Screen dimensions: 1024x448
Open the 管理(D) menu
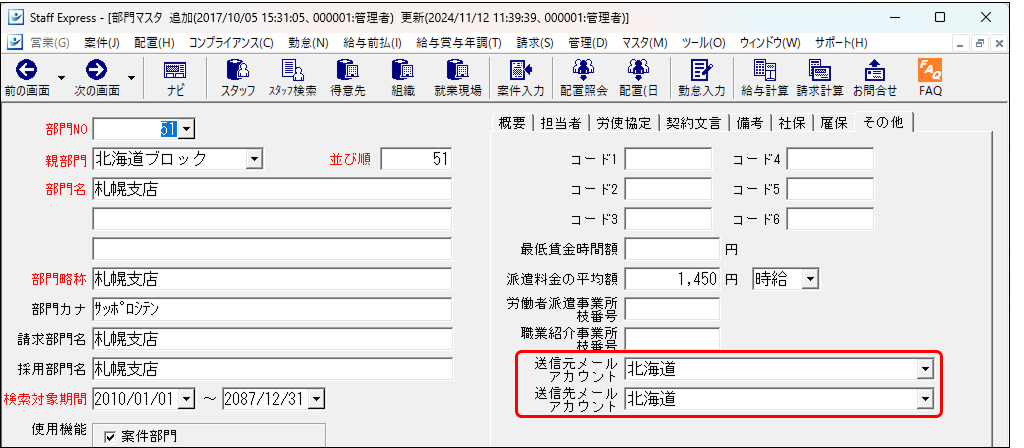pyautogui.click(x=588, y=43)
